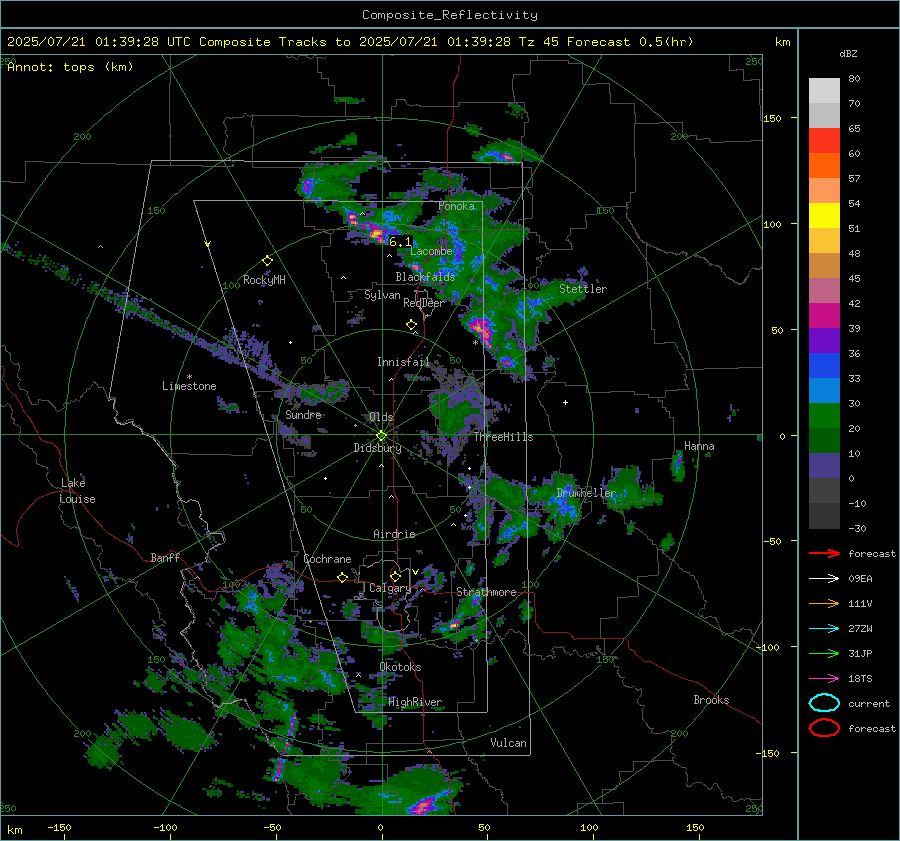
Task: Click the asterisk marker above Limestone
Action: (189, 377)
